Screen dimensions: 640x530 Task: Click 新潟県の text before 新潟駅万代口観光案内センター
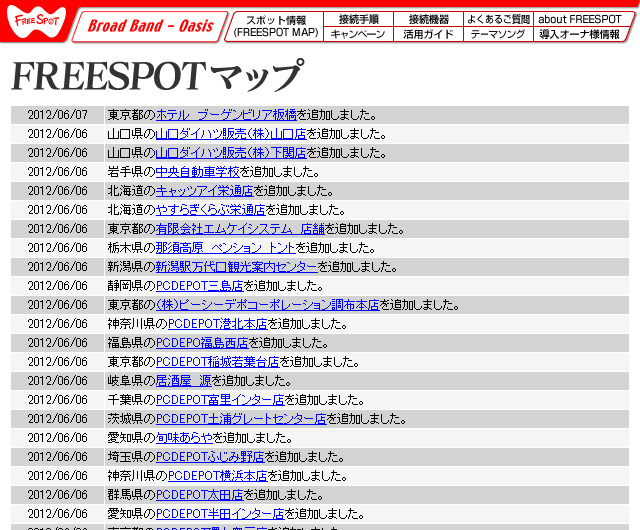(x=131, y=267)
